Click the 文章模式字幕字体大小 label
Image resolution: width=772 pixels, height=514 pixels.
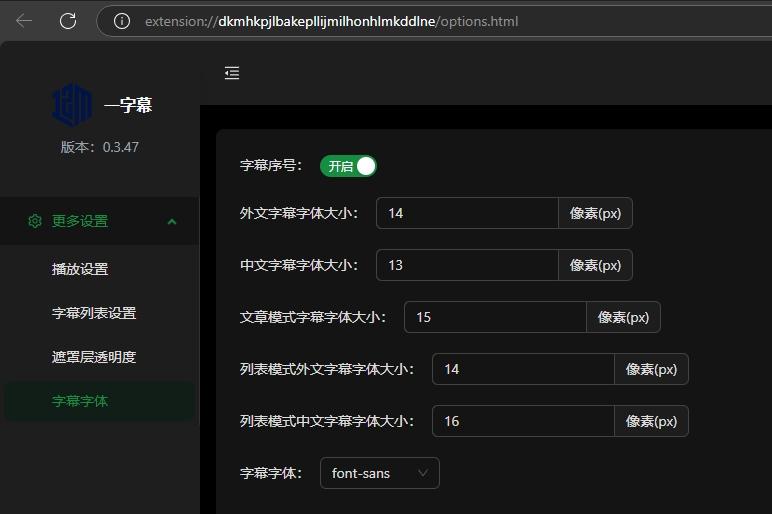313,317
